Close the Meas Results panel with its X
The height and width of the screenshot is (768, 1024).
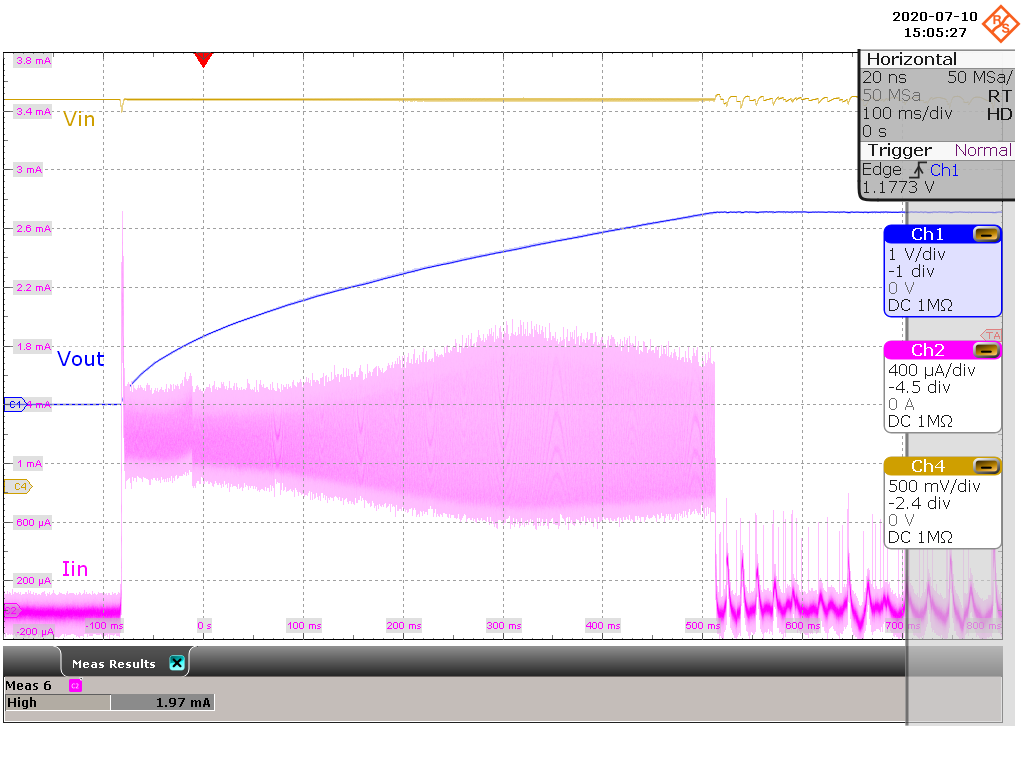176,662
